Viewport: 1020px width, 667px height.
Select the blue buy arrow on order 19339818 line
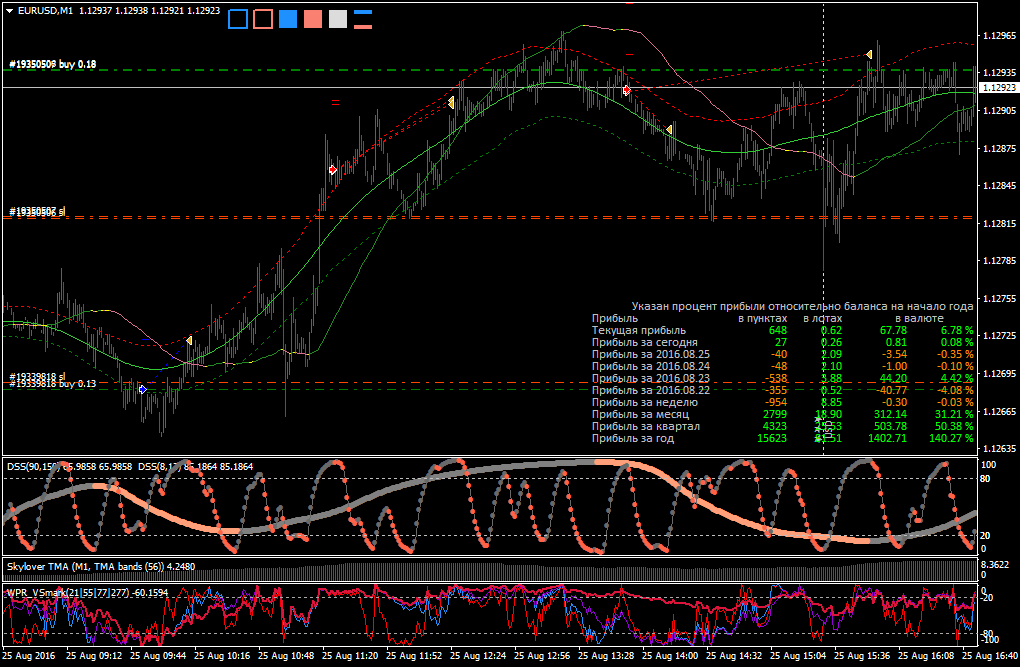(142, 389)
